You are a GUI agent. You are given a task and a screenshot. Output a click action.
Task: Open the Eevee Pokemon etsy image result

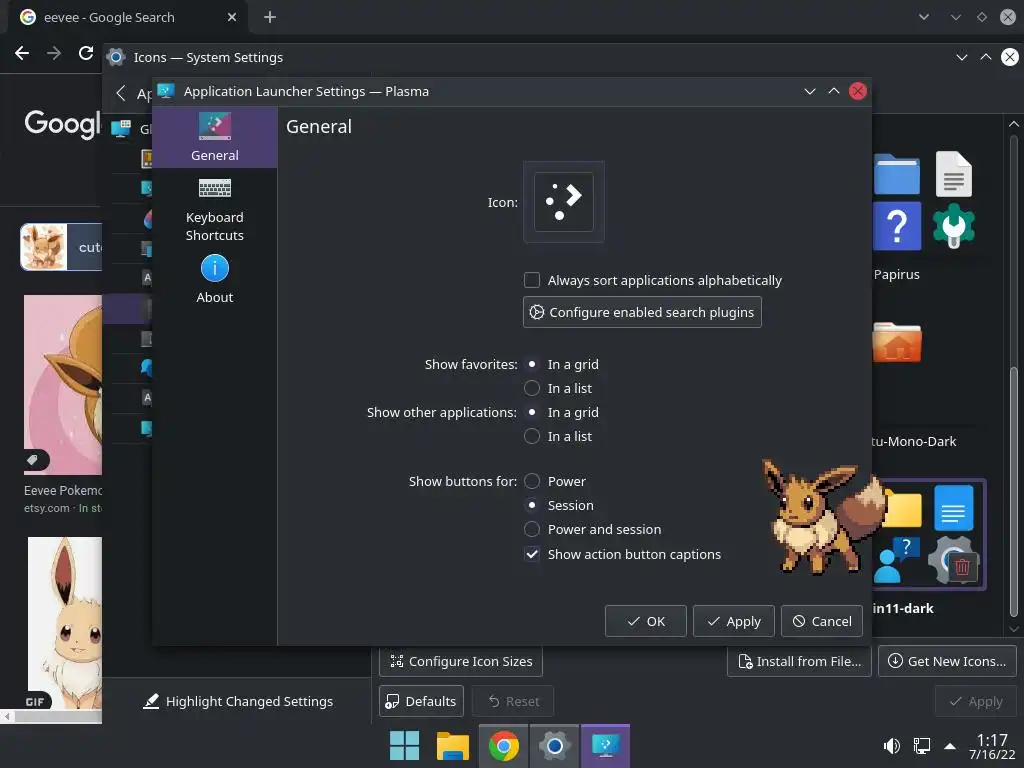coord(63,385)
